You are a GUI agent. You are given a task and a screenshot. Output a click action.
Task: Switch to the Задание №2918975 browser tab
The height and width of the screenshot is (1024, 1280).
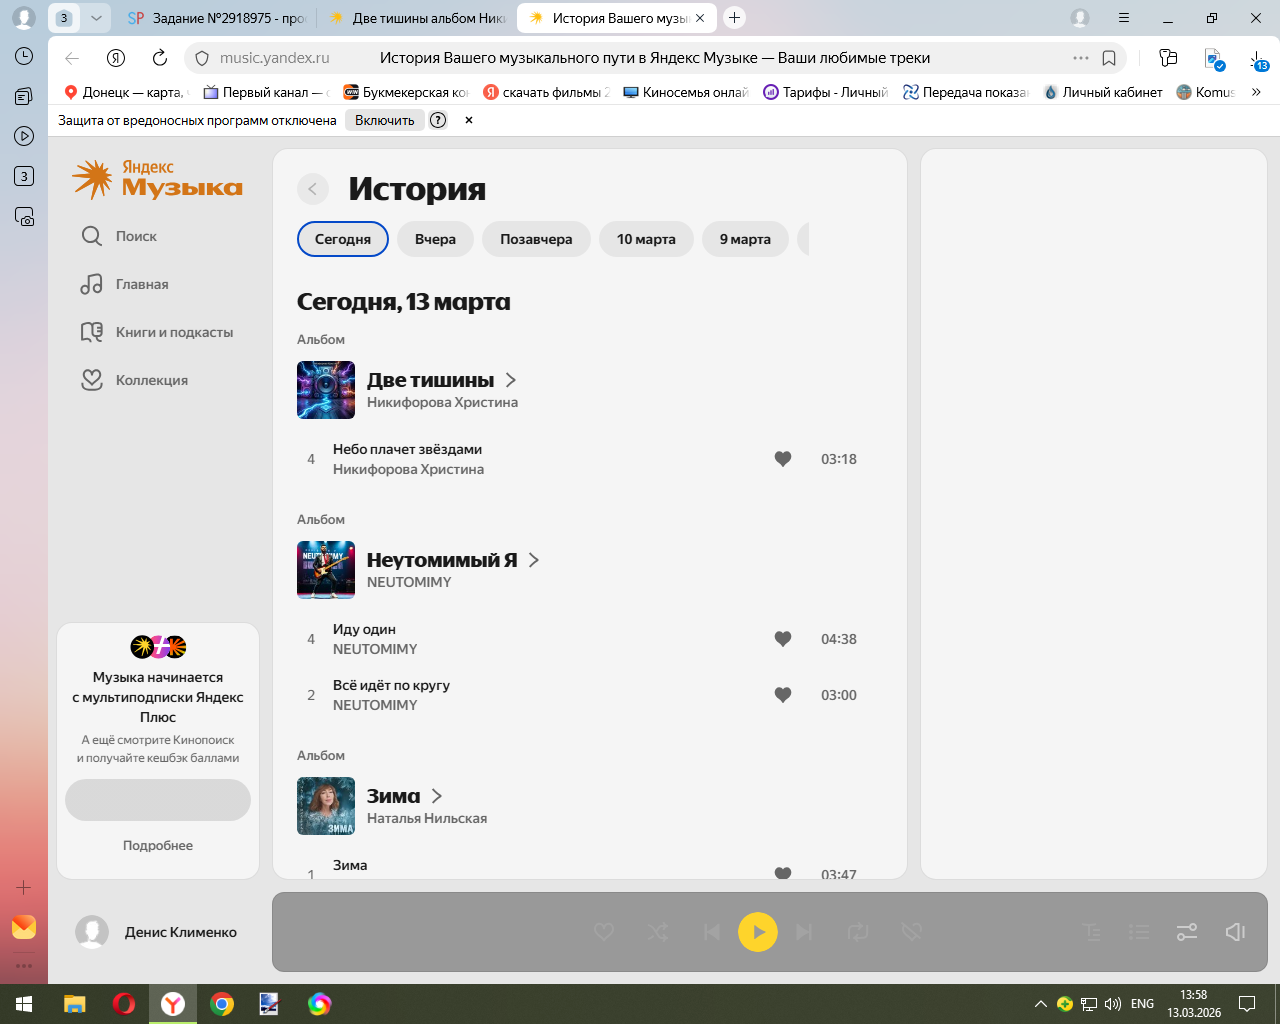217,18
